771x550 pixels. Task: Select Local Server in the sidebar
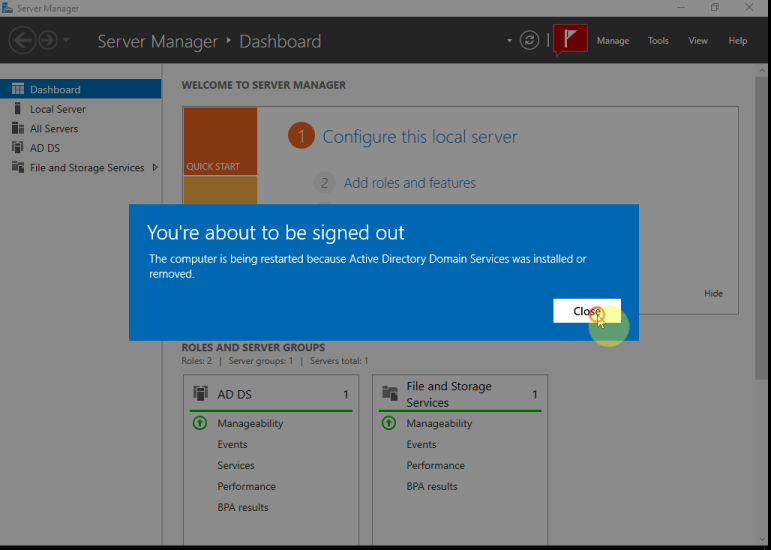pos(81,109)
